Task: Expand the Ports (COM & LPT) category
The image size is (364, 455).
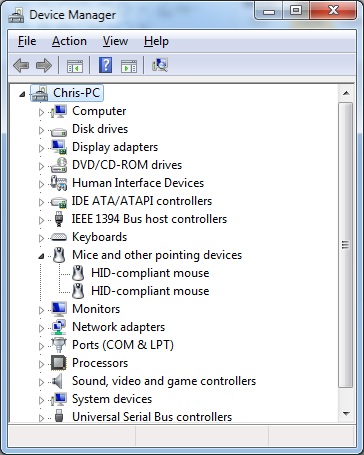Action: [41, 346]
